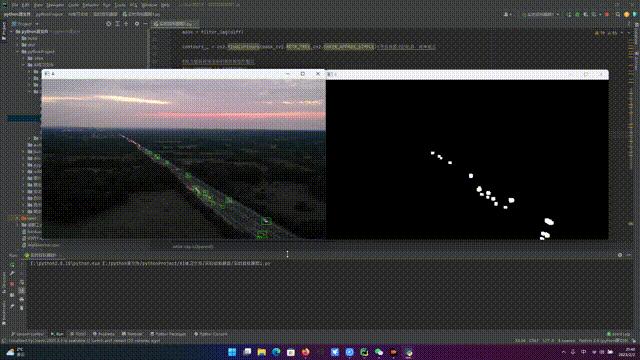Click the red Stop icon in Run panel
Image resolution: width=640 pixels, height=360 pixels.
[12, 283]
